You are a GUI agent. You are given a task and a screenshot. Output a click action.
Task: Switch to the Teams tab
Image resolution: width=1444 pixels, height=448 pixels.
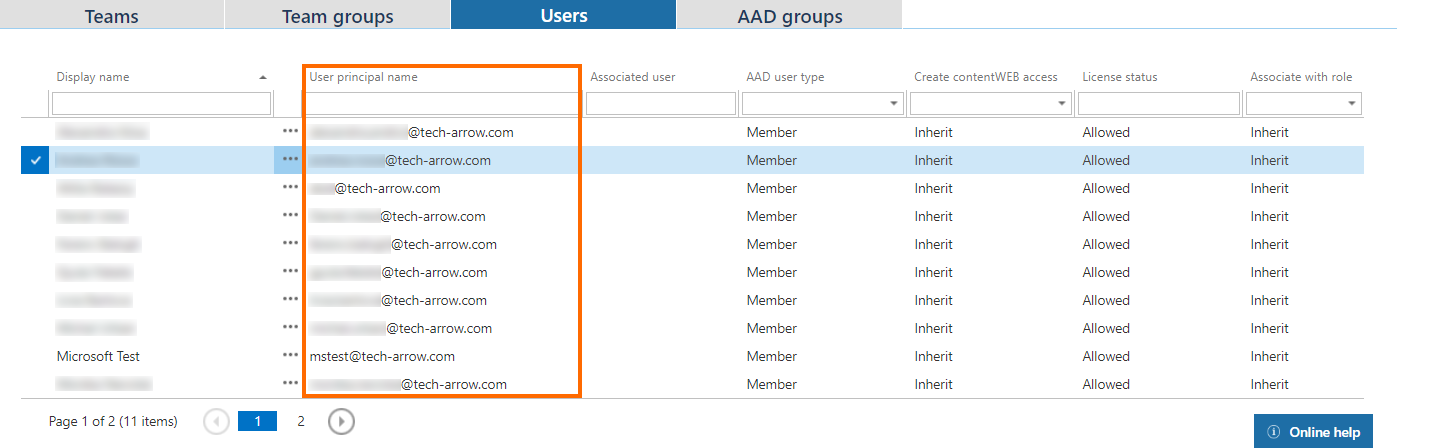click(112, 16)
